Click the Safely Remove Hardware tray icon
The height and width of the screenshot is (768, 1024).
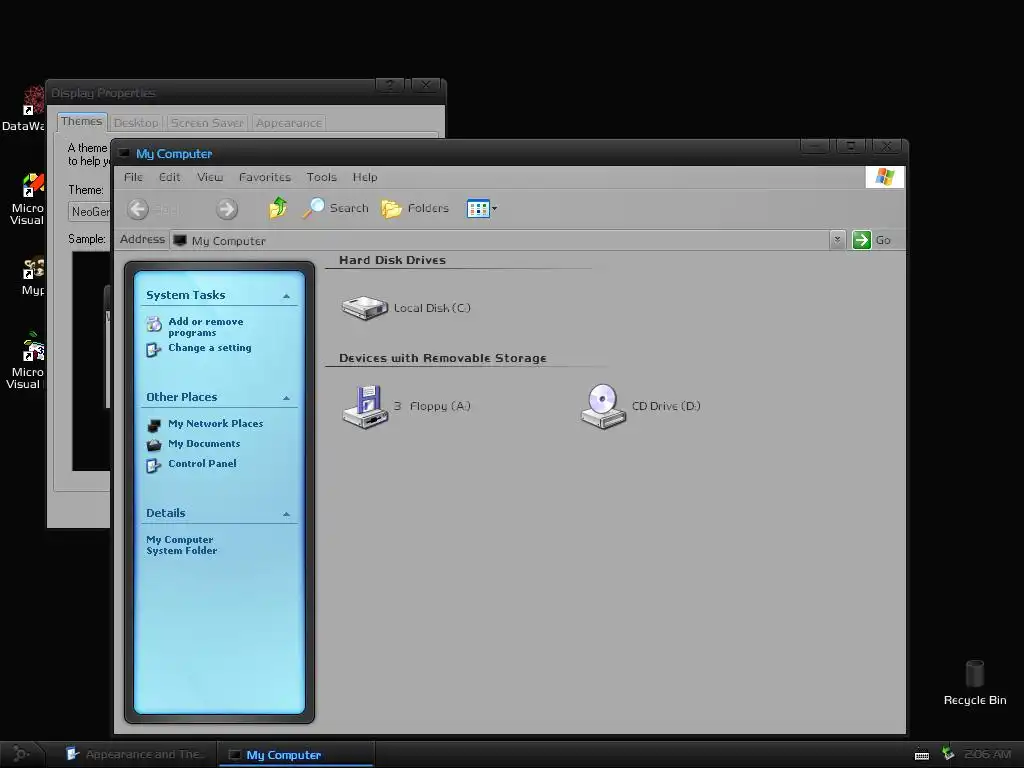pos(948,754)
